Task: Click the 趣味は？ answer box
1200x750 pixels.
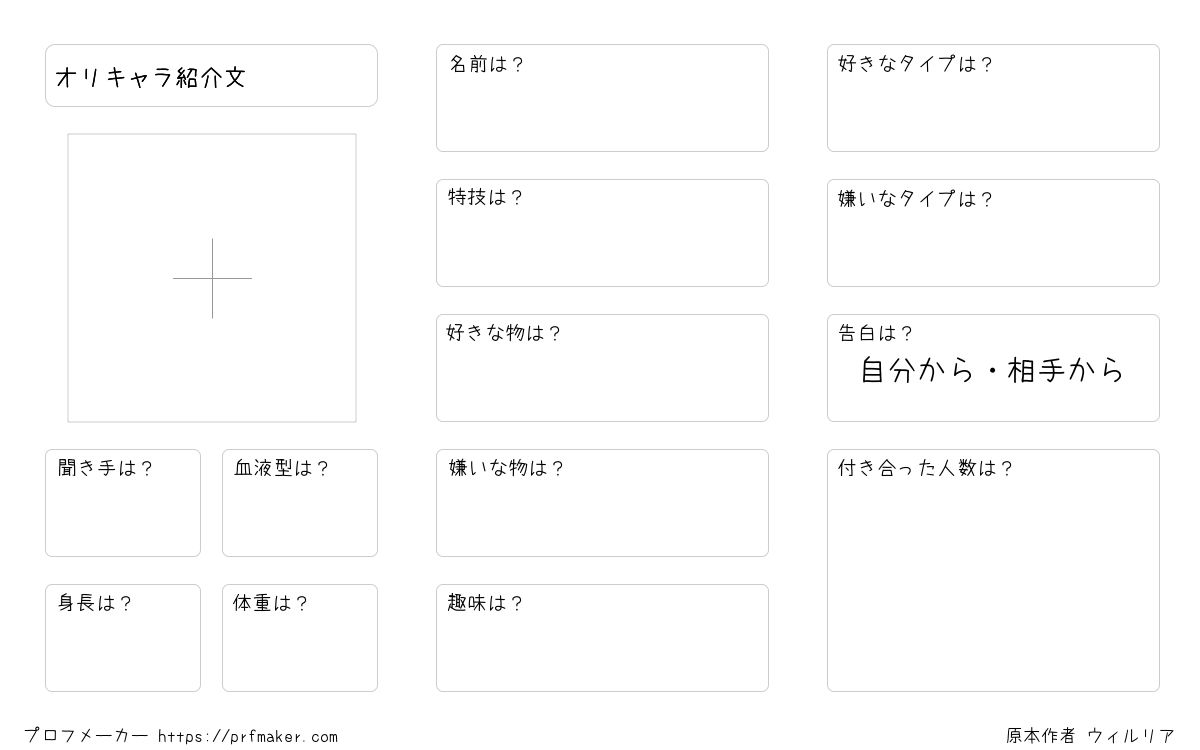Action: [x=602, y=638]
